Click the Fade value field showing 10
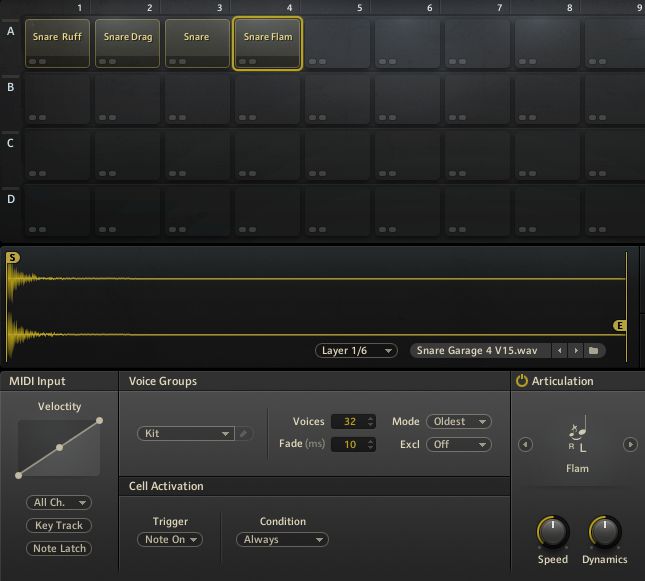The height and width of the screenshot is (581, 645). pos(349,444)
